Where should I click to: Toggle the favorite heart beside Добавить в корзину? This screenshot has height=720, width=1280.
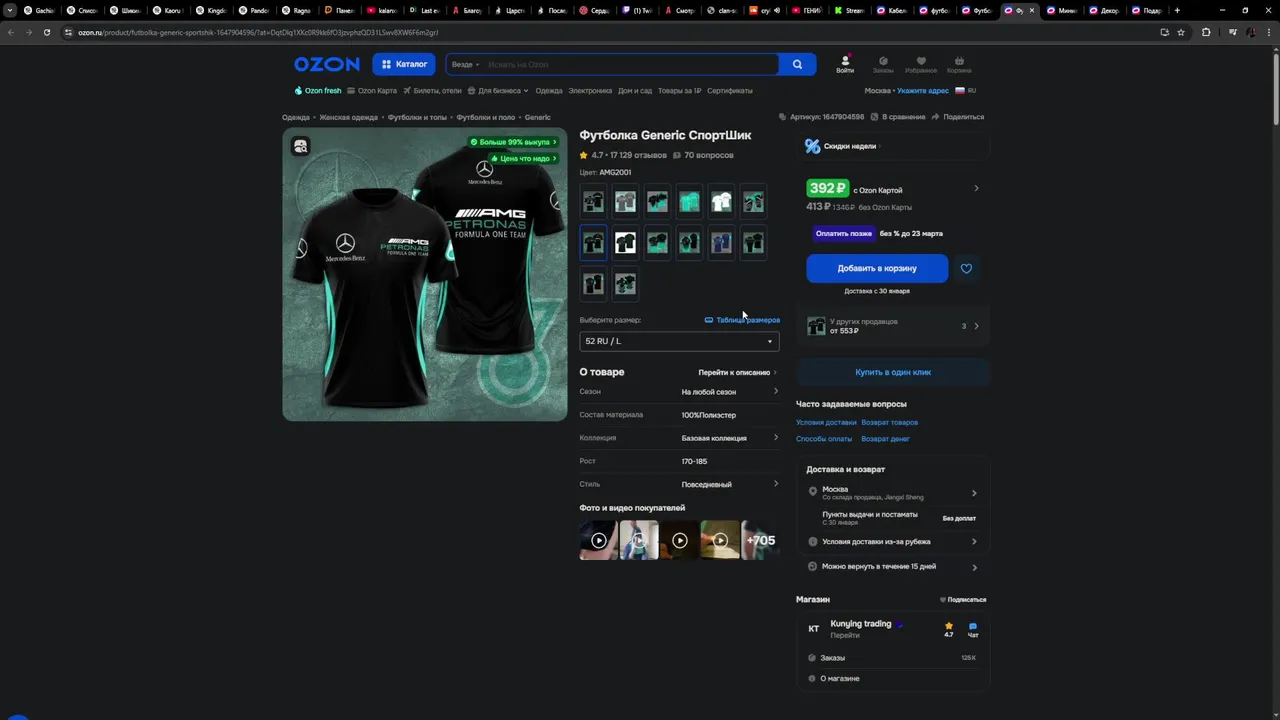coord(966,268)
